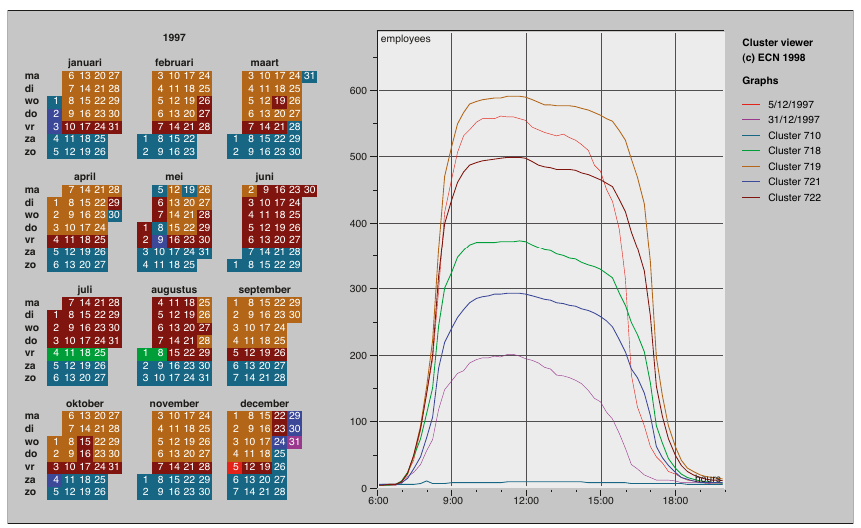Click the green line swatch for Cluster 718

click(x=751, y=151)
